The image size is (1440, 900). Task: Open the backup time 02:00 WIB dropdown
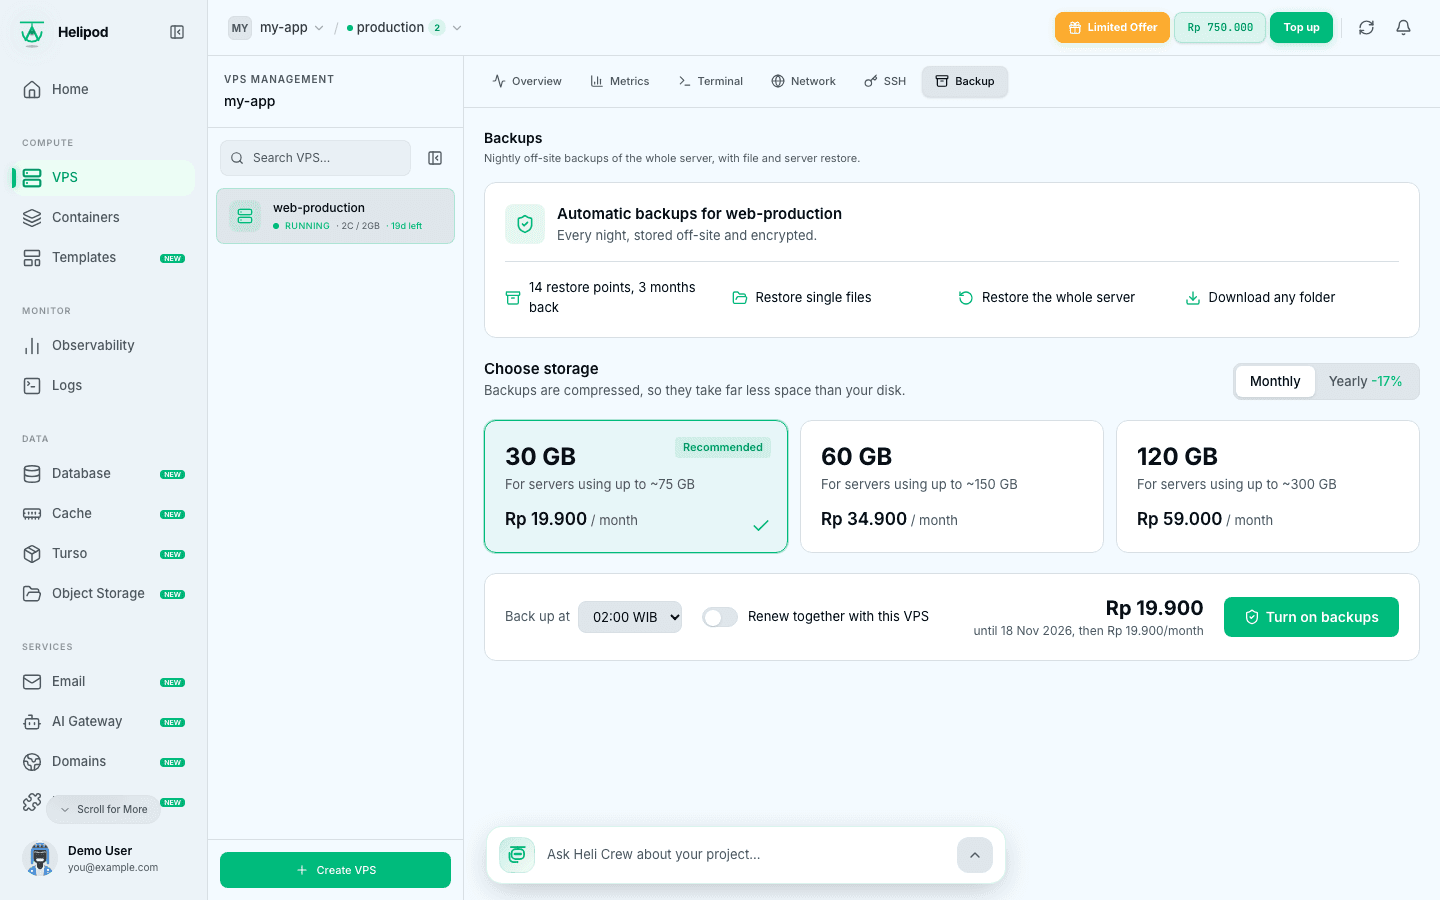click(x=630, y=617)
